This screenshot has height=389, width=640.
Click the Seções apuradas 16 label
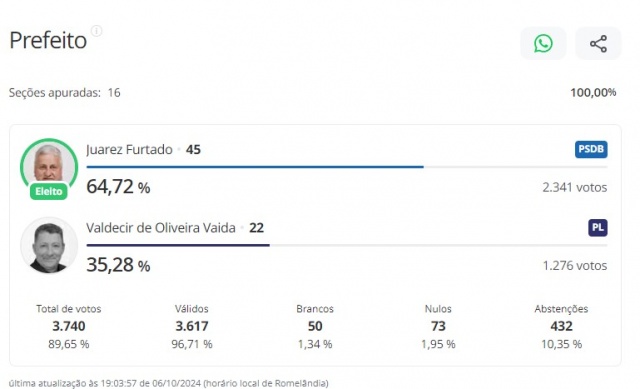point(64,93)
